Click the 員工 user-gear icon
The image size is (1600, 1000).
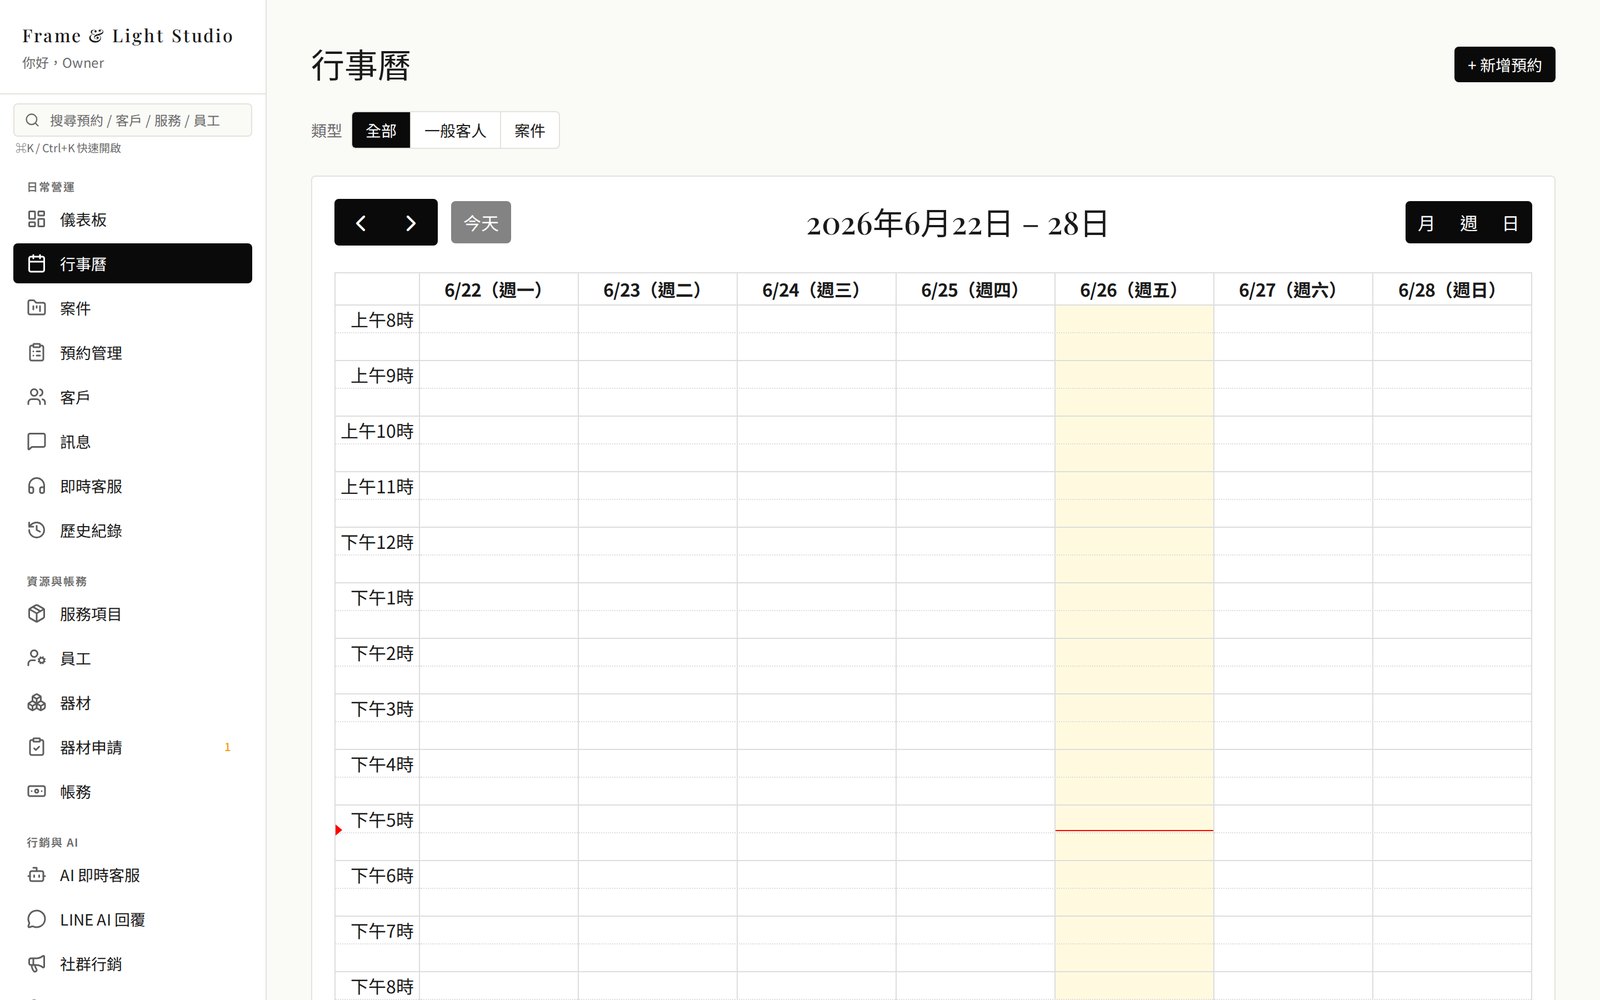click(x=37, y=658)
